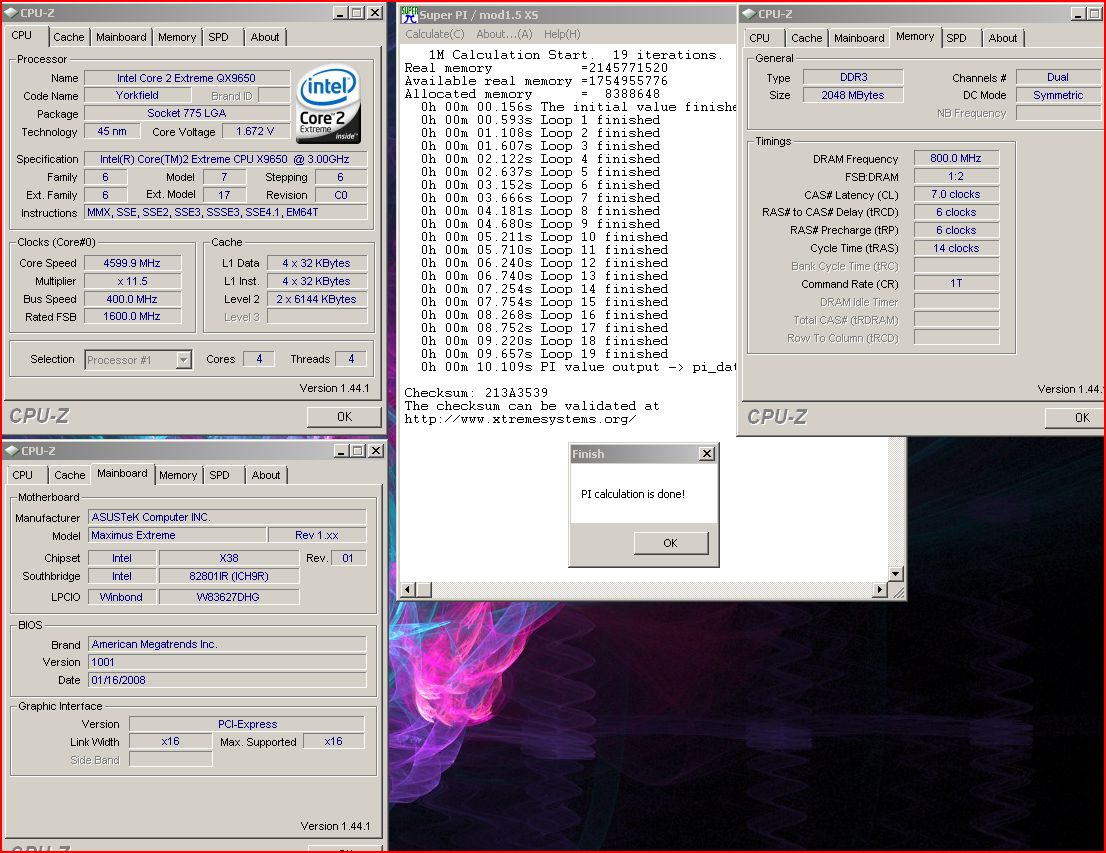Image resolution: width=1106 pixels, height=853 pixels.
Task: Click southbridge value 82801IR (ICH9R)
Action: click(x=229, y=576)
